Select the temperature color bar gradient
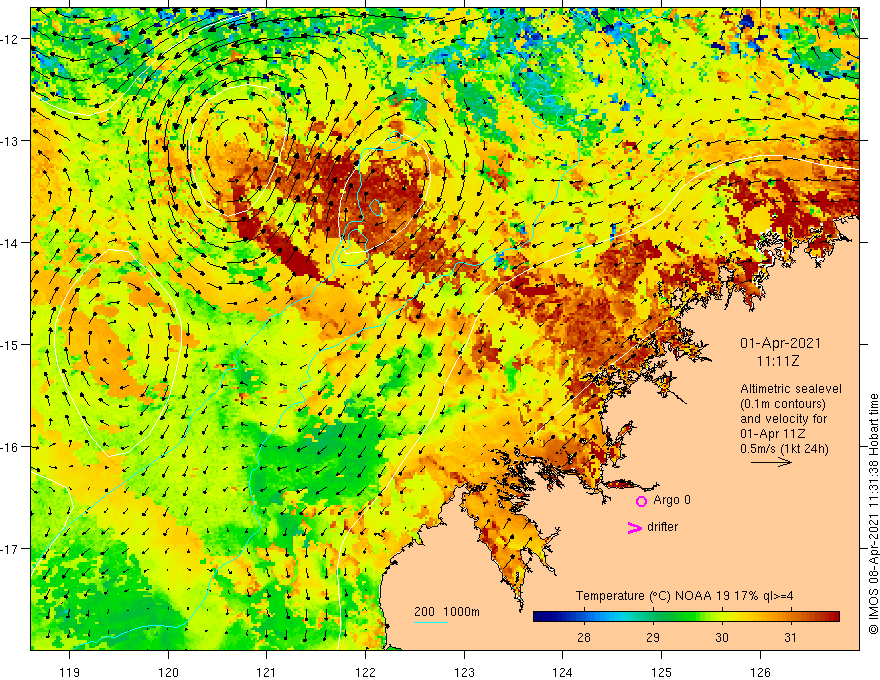The image size is (880, 680). point(686,617)
